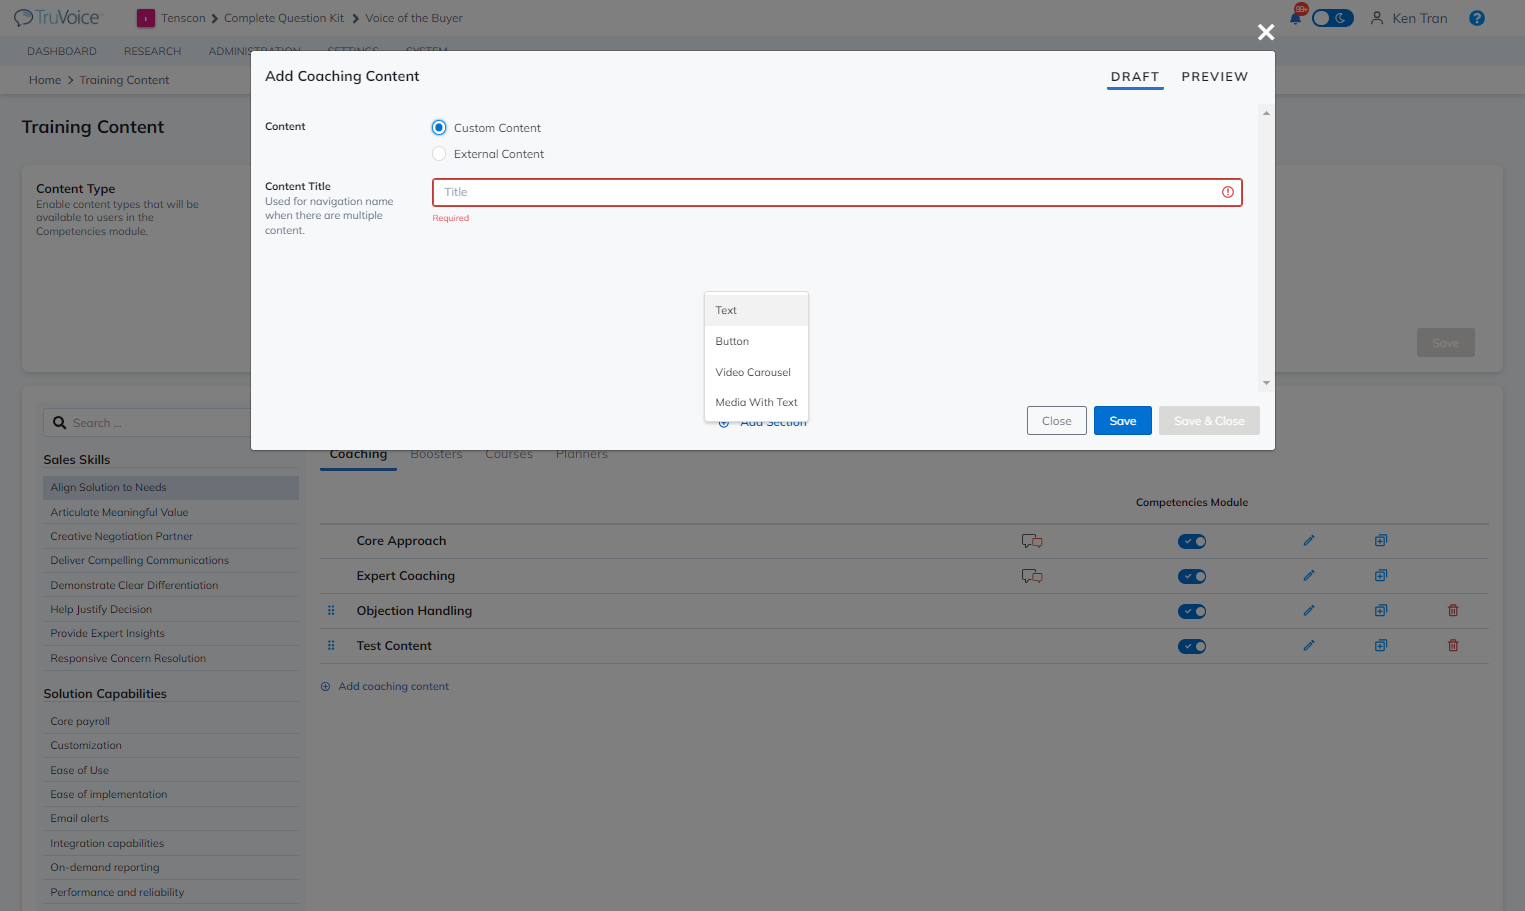The image size is (1525, 911).
Task: Open help question mark icon
Action: (x=1477, y=18)
